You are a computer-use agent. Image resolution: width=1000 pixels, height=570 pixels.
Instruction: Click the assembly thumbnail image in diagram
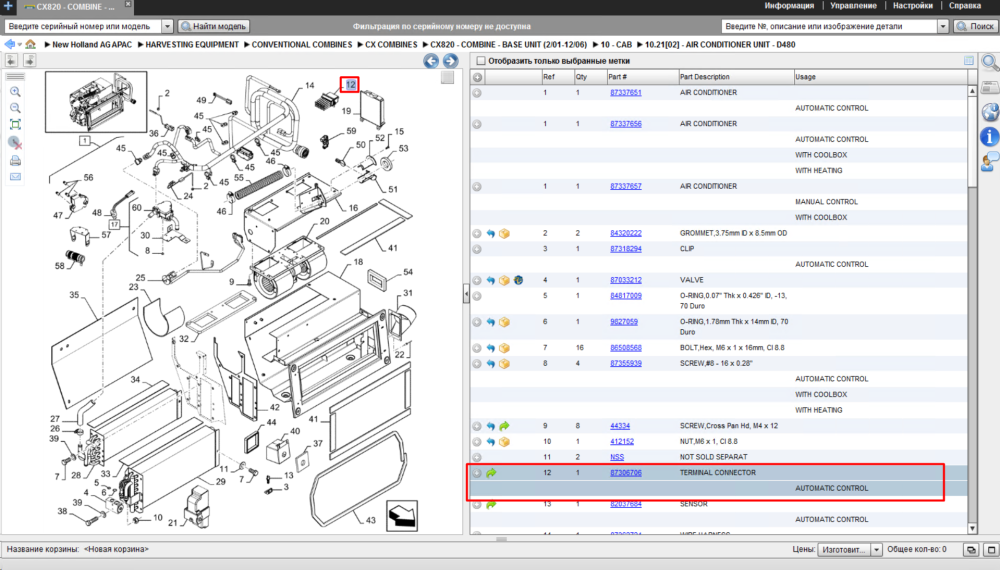[96, 102]
